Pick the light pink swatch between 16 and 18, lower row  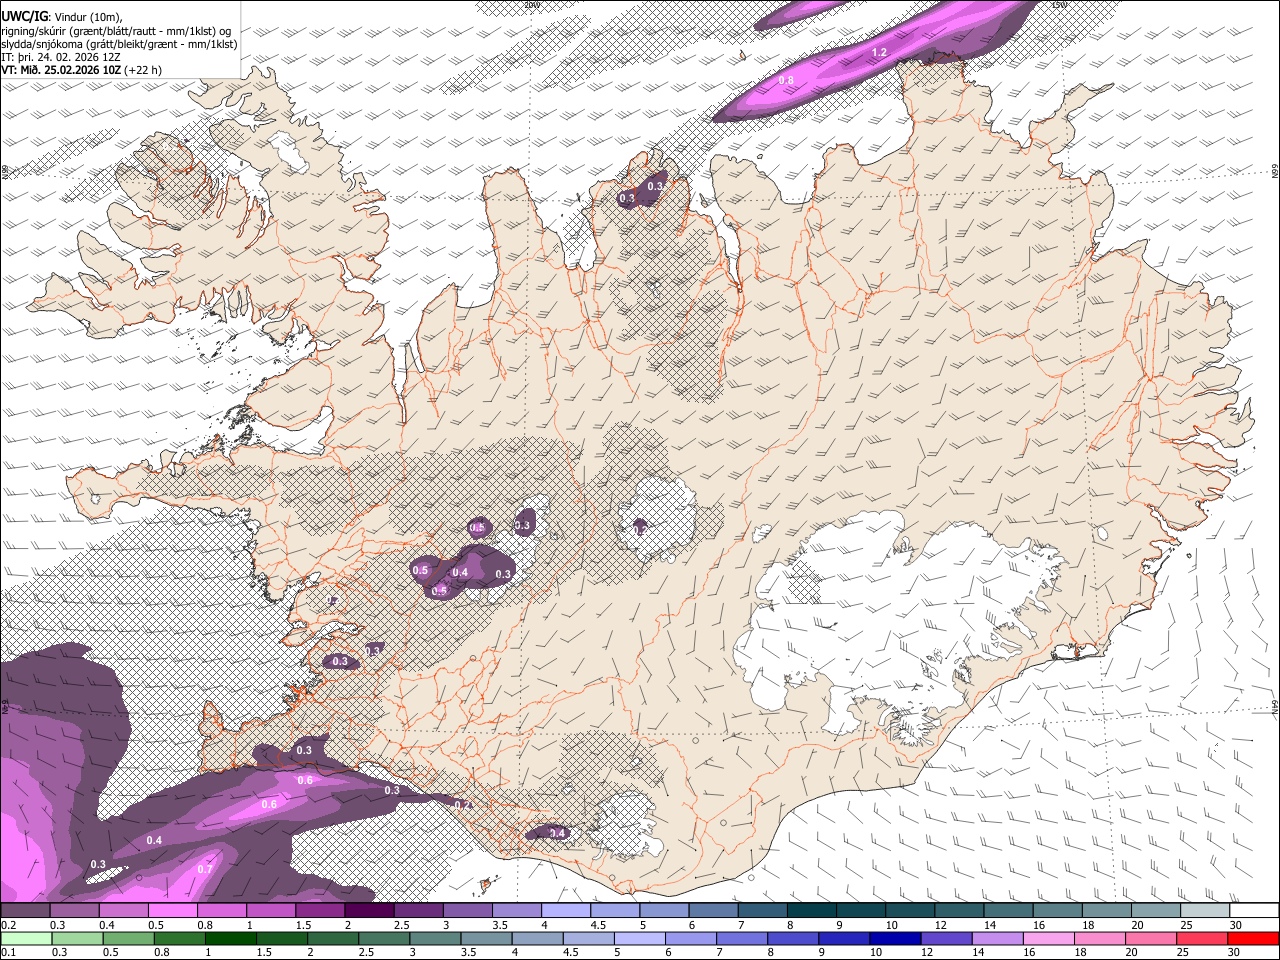[x=1047, y=938]
